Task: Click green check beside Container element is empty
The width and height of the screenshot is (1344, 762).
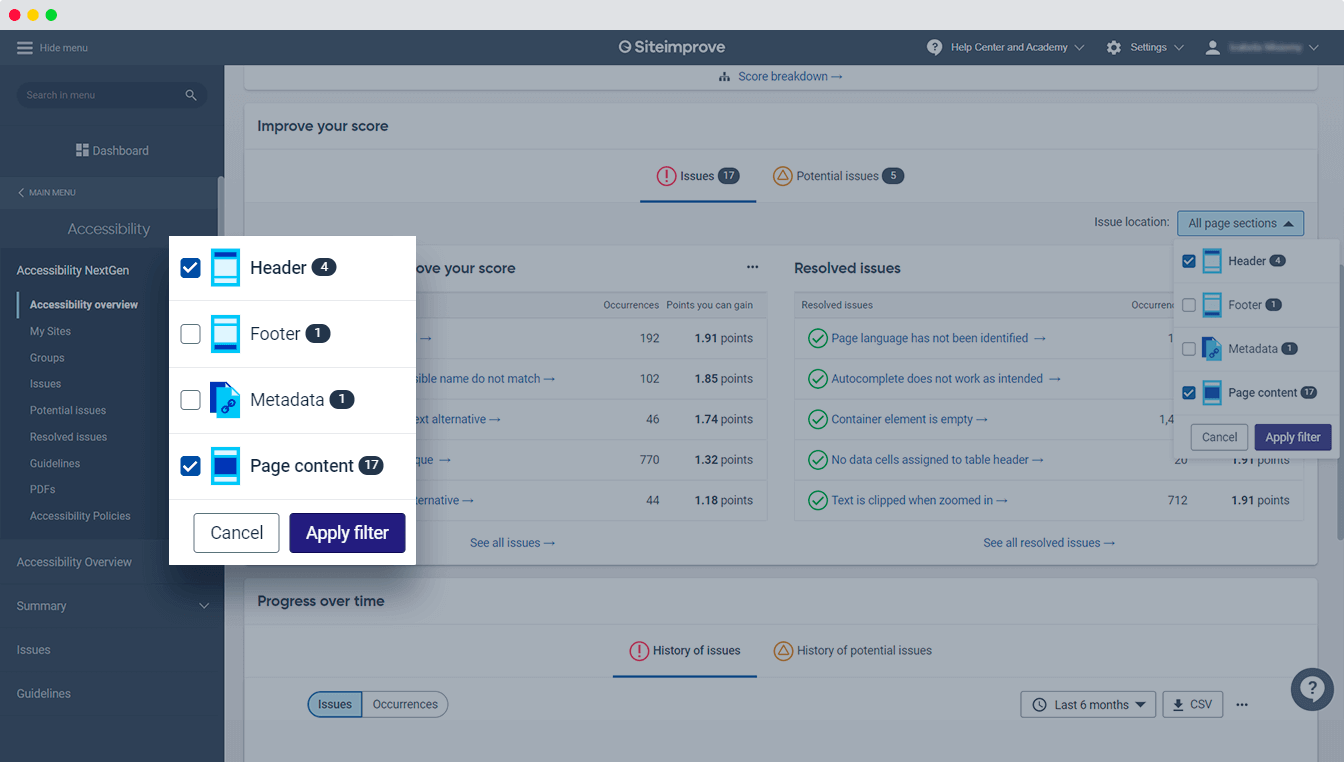Action: (817, 419)
